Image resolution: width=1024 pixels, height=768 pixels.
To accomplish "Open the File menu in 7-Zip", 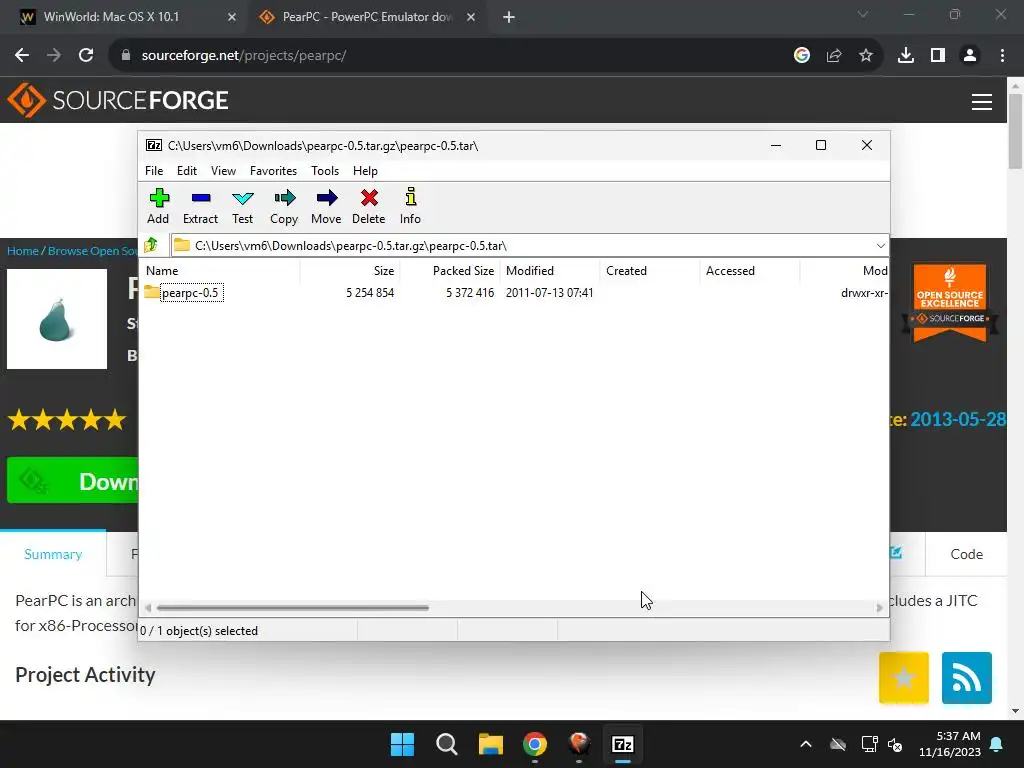I will point(154,170).
